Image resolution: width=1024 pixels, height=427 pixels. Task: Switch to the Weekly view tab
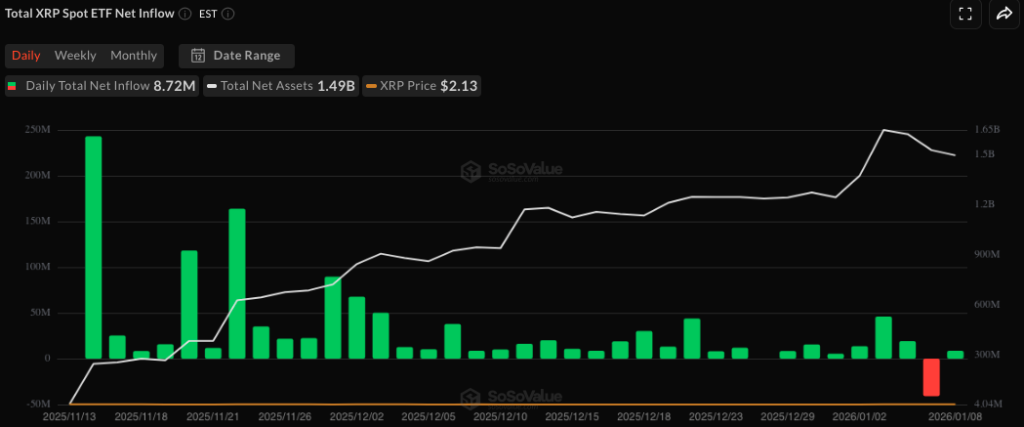click(x=75, y=55)
